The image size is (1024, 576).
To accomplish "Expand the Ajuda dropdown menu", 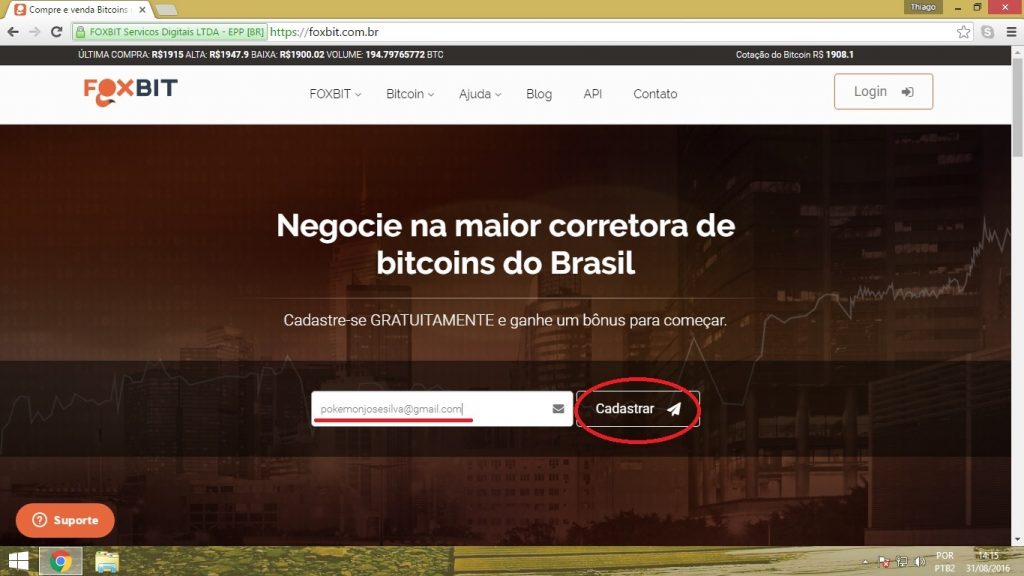I will [x=480, y=94].
